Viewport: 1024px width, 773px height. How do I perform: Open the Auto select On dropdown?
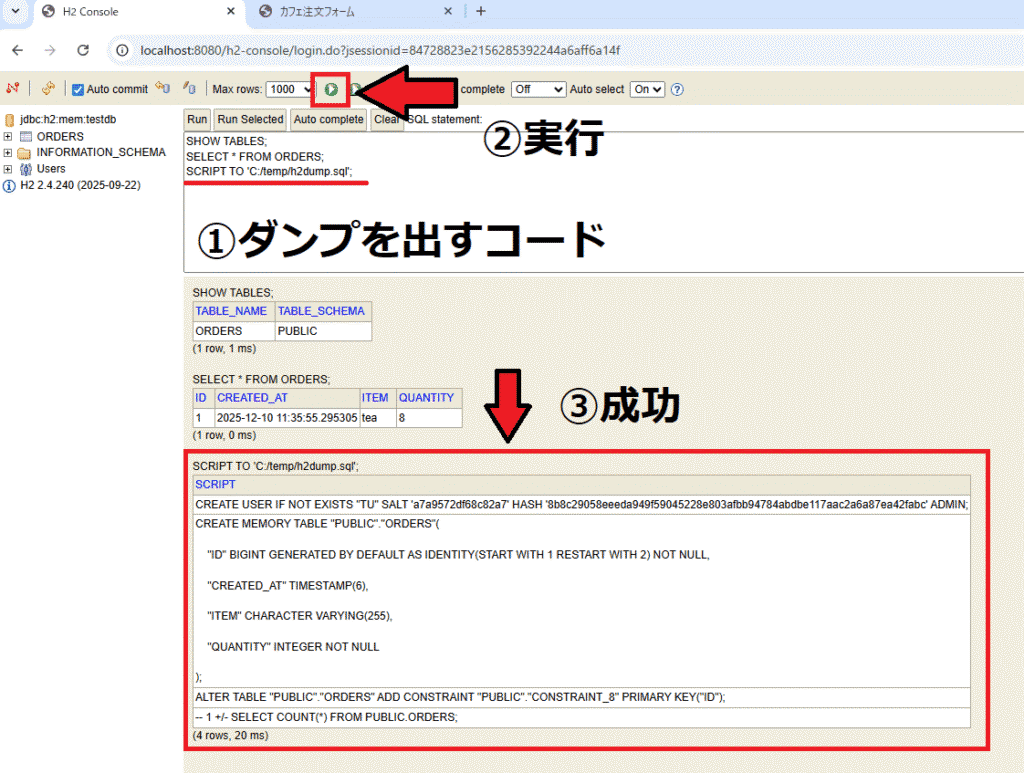[x=646, y=89]
